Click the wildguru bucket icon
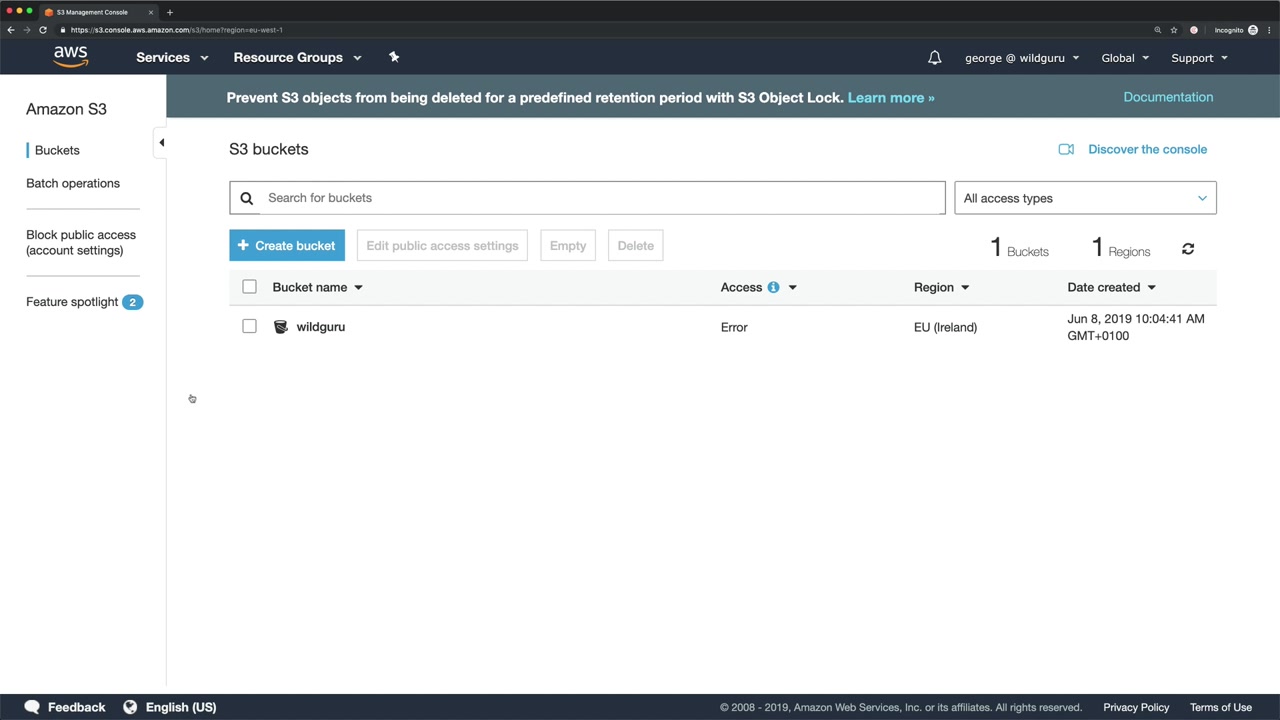 [x=281, y=327]
